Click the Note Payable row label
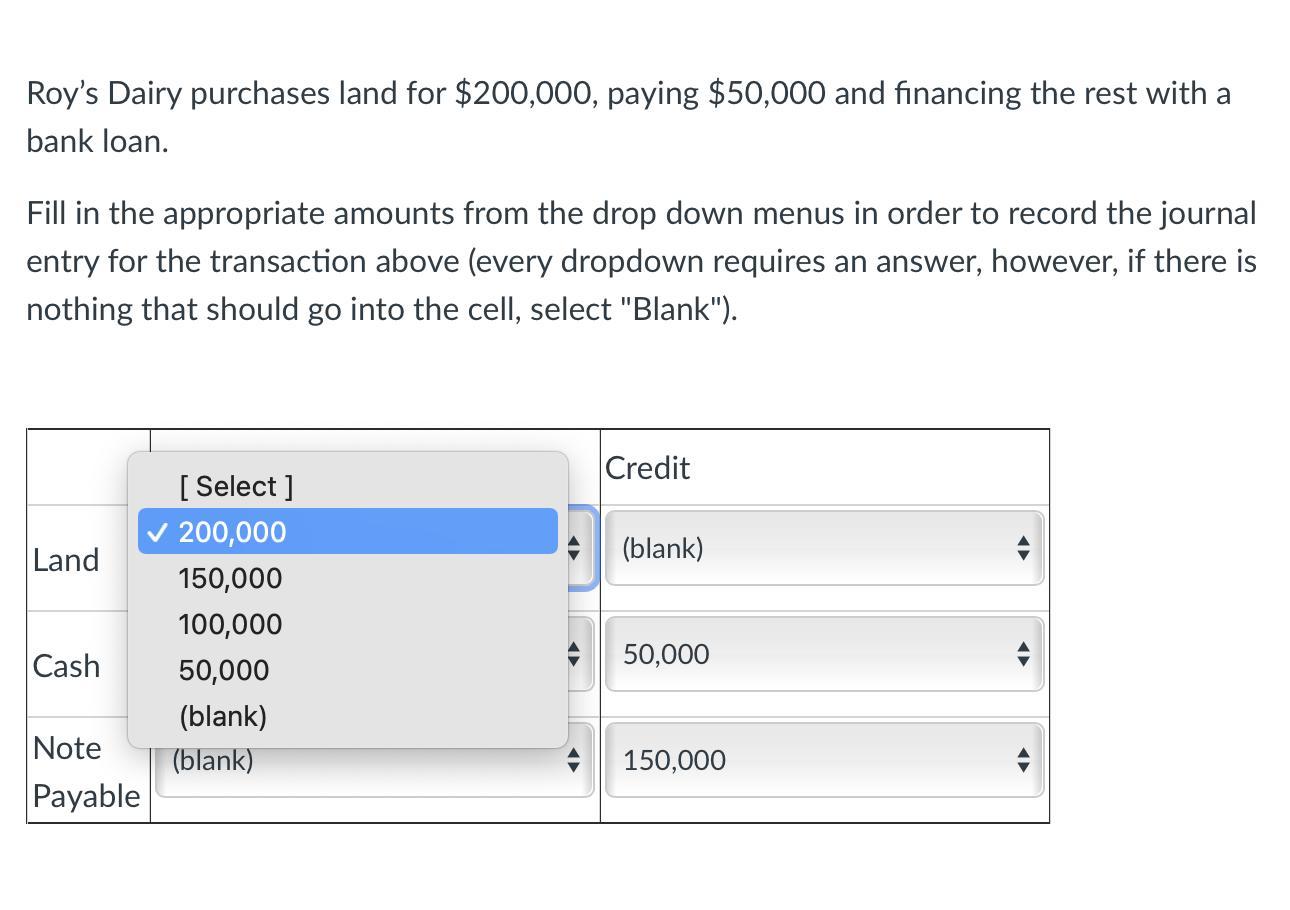1290x910 pixels. tap(86, 772)
